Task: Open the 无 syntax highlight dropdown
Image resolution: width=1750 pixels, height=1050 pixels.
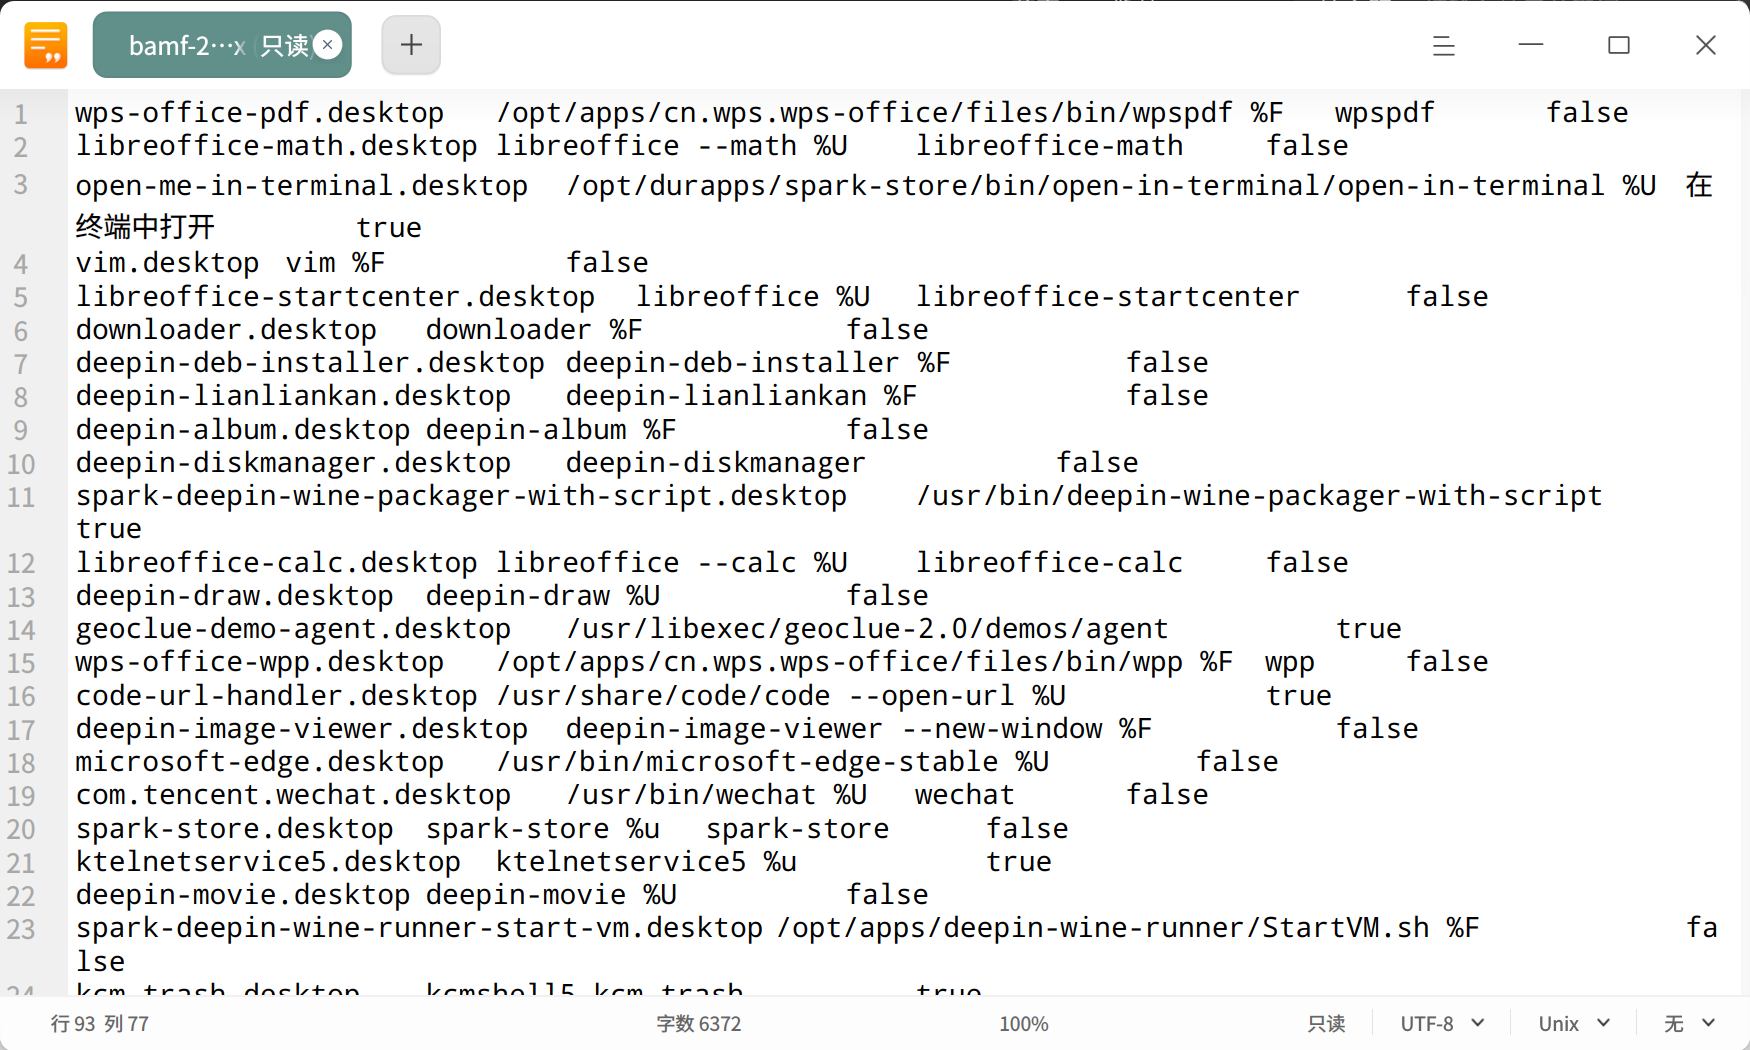Action: coord(1689,1023)
